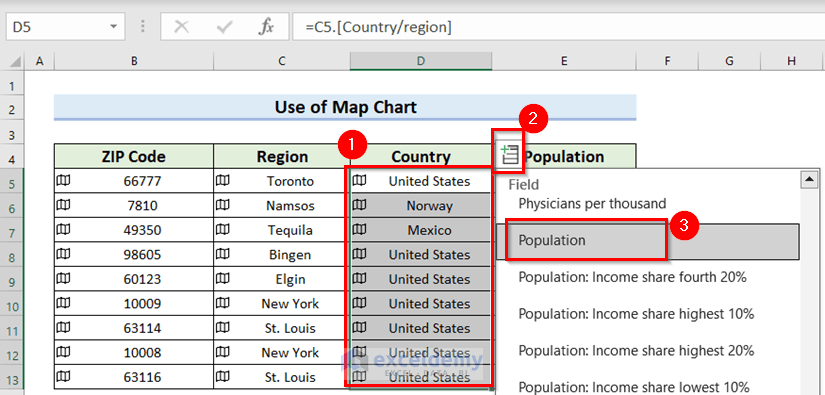Open the Name Box dropdown arrow
This screenshot has width=825, height=395.
pos(114,27)
